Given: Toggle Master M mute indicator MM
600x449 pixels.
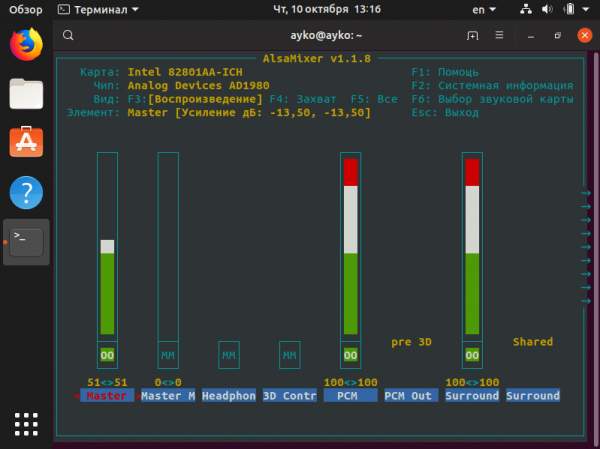Looking at the screenshot, I should [x=168, y=355].
